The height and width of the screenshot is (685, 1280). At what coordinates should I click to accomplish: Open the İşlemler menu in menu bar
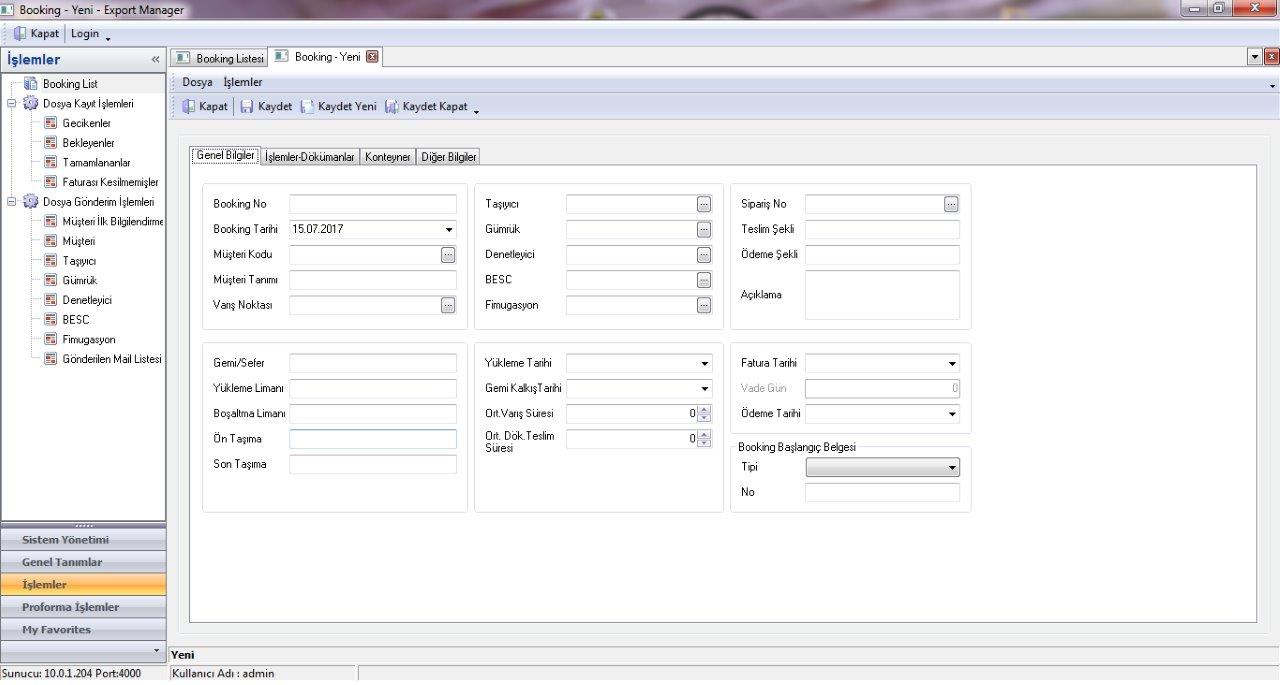pyautogui.click(x=243, y=83)
